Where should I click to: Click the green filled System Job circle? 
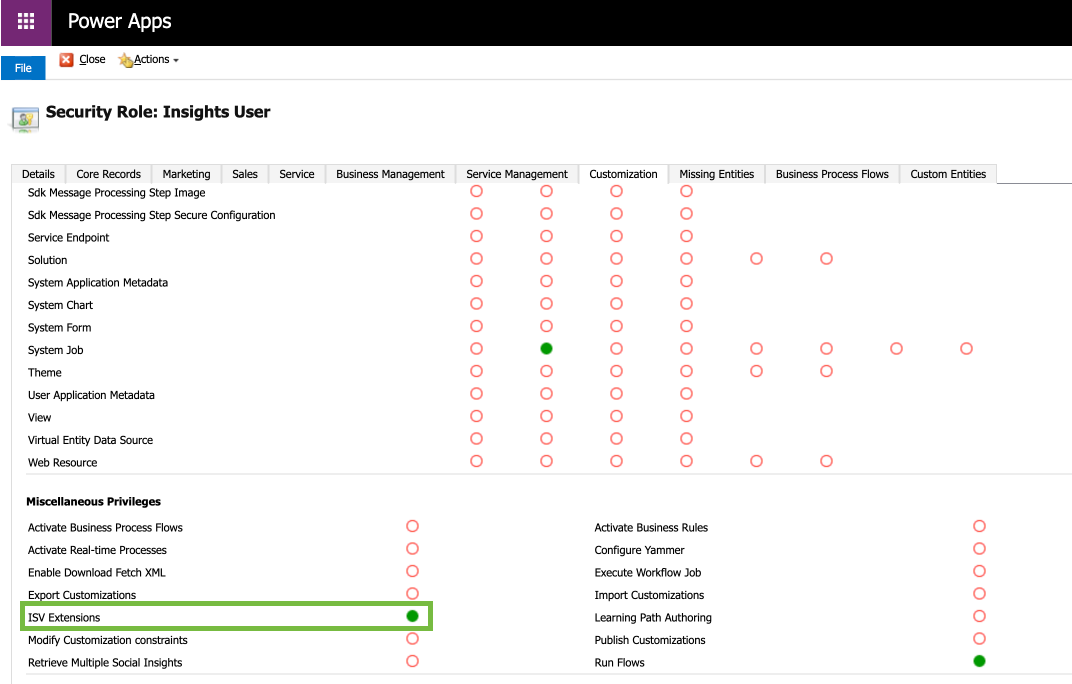coord(546,349)
